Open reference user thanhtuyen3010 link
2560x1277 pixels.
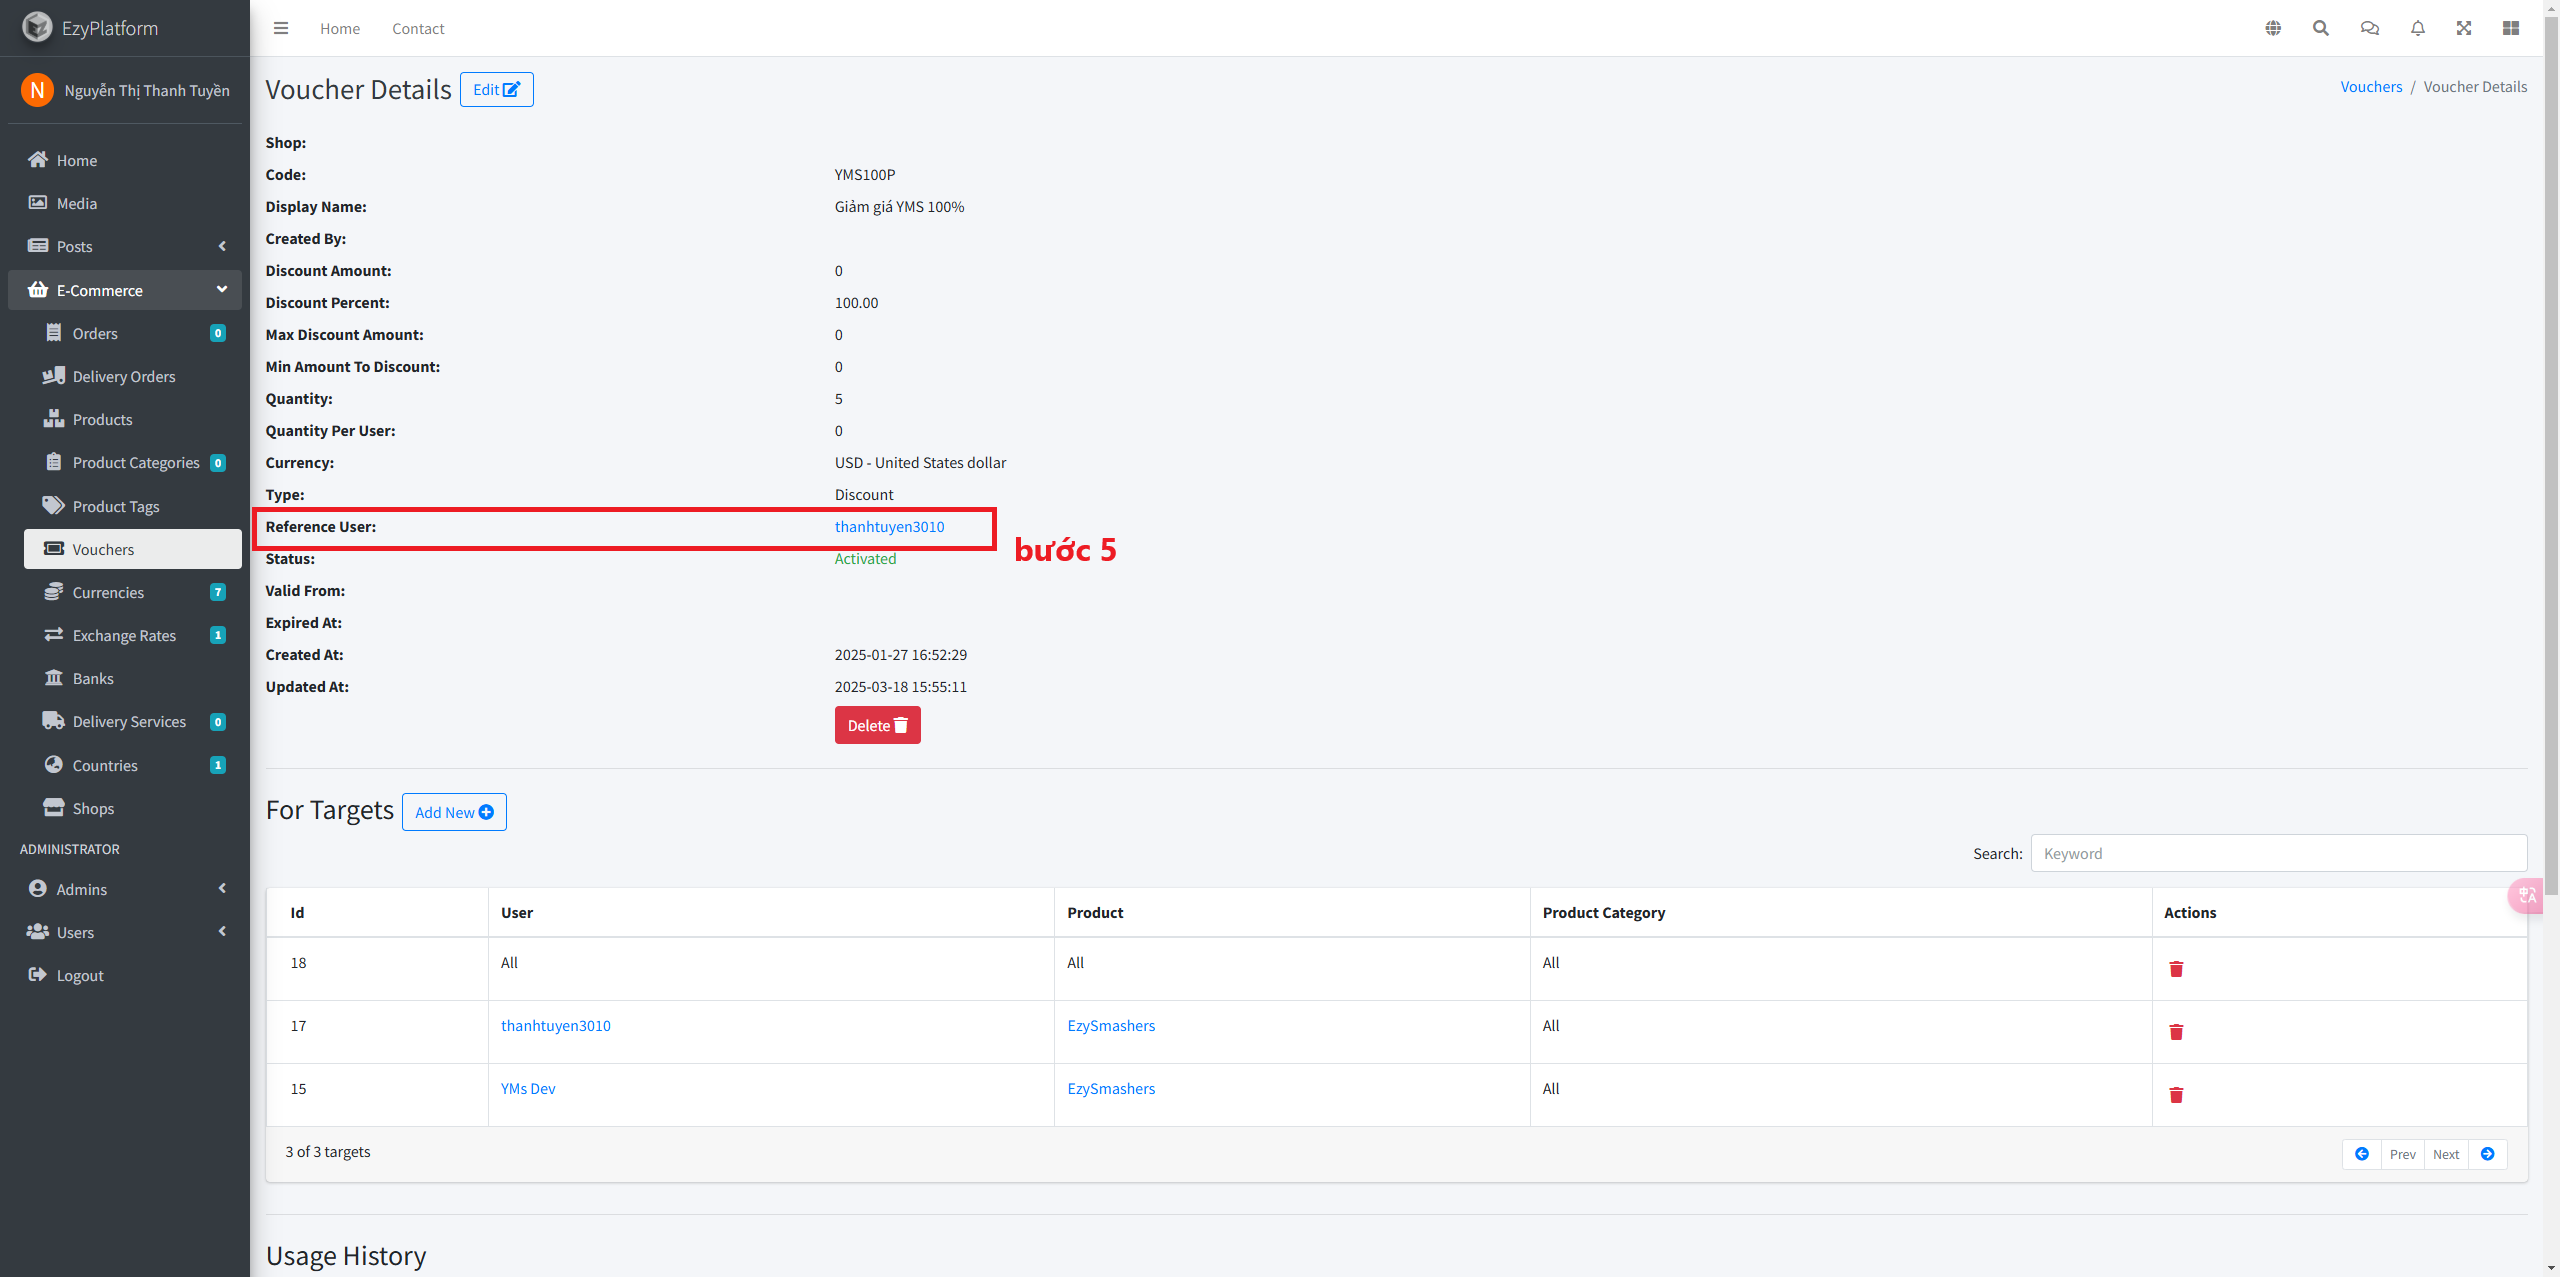(889, 527)
